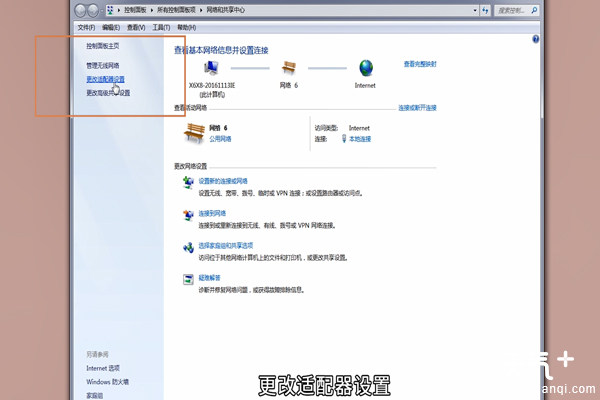Click the 管理无线网络 link
Screen dimensions: 600x400
point(103,66)
